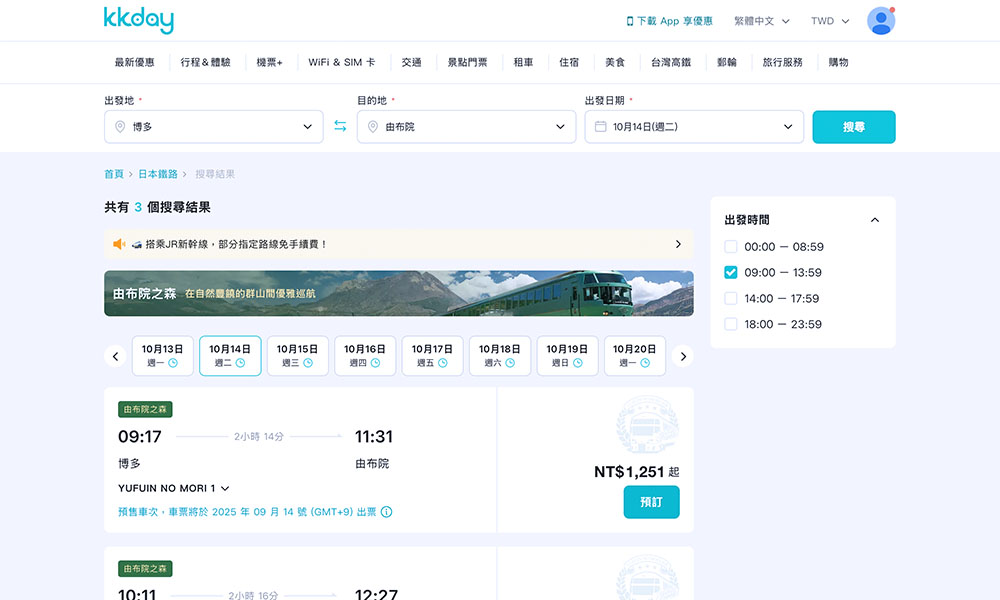Open the 繁體中文 language dropdown
1000x600 pixels.
pos(761,21)
